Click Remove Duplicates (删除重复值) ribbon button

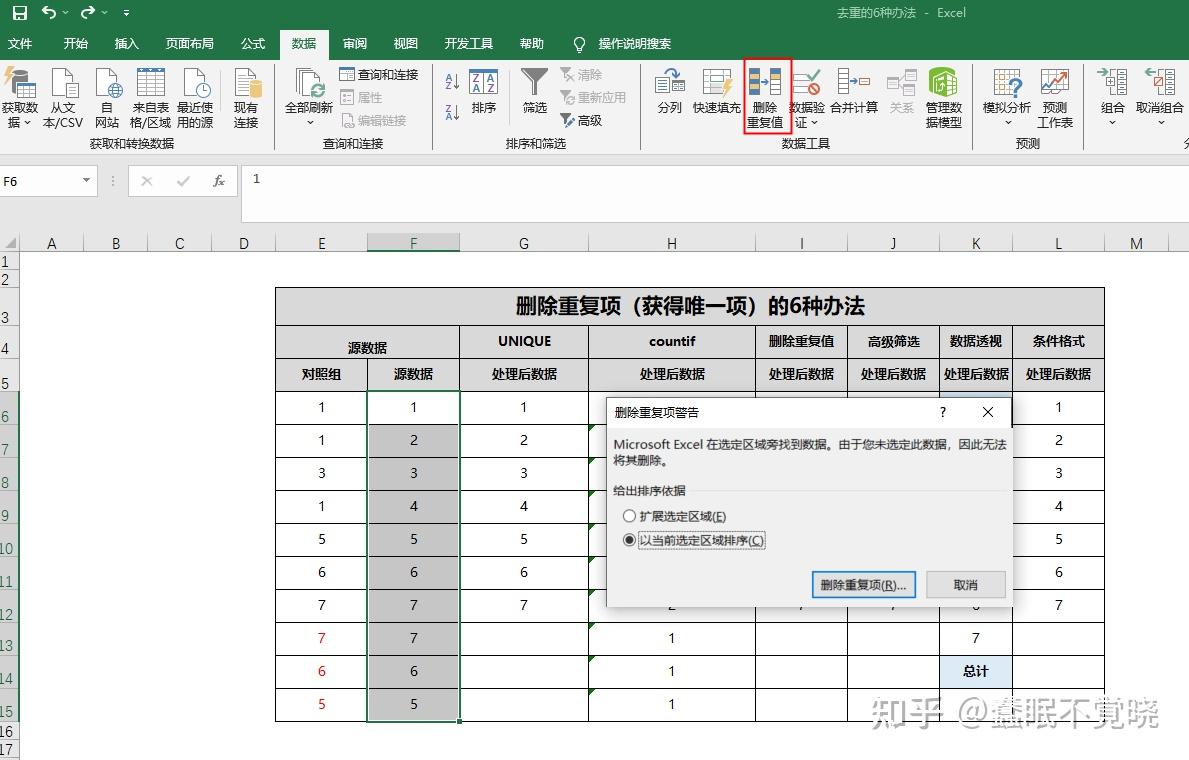pyautogui.click(x=766, y=98)
